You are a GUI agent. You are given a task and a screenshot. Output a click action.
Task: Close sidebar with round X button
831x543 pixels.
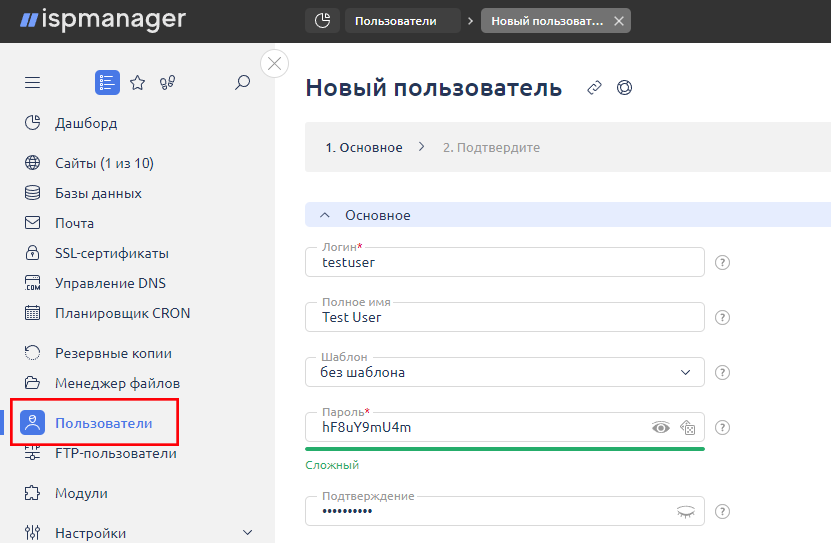click(x=275, y=64)
